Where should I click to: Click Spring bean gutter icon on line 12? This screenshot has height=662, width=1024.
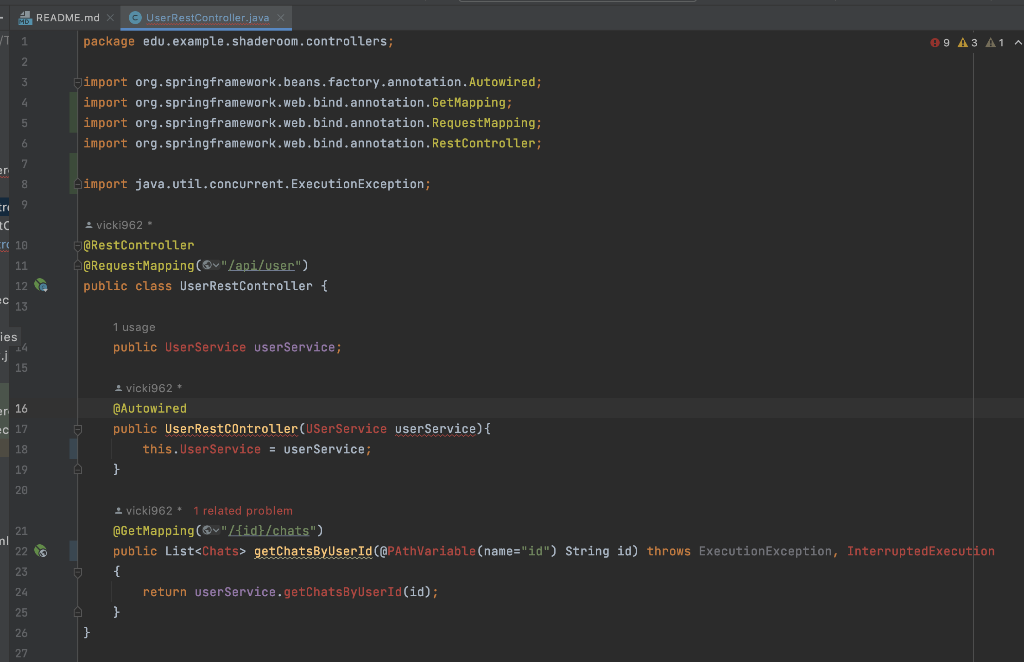40,285
